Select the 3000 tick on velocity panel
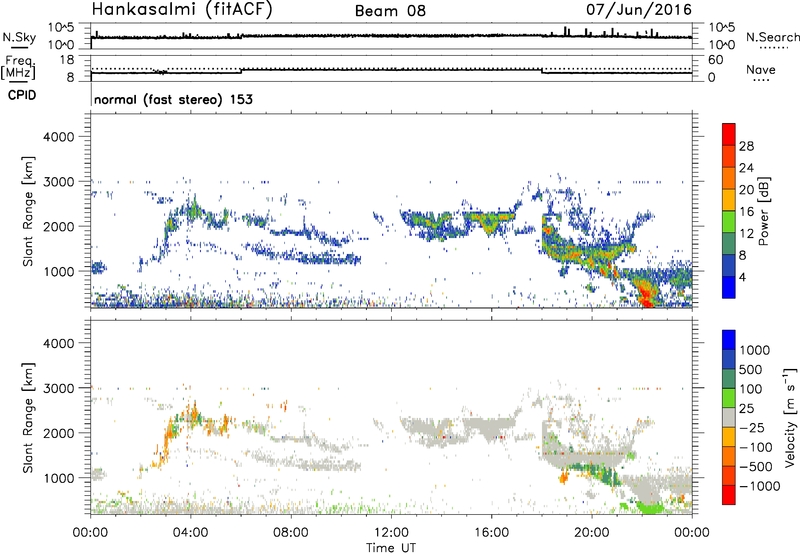 (x=58, y=388)
